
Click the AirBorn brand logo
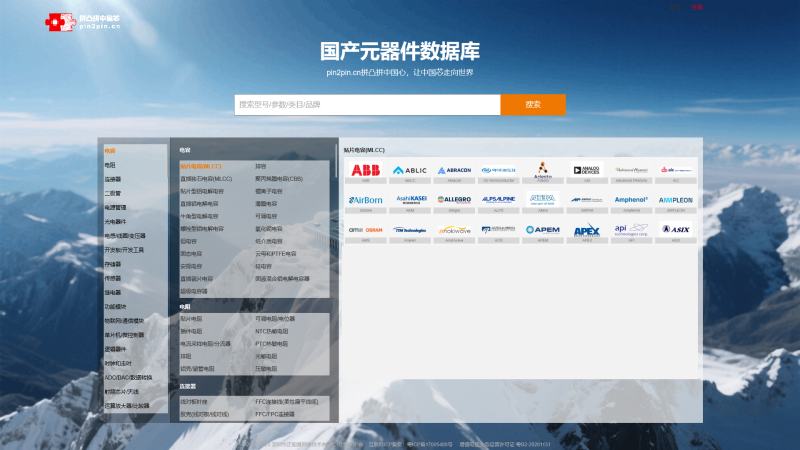[365, 200]
